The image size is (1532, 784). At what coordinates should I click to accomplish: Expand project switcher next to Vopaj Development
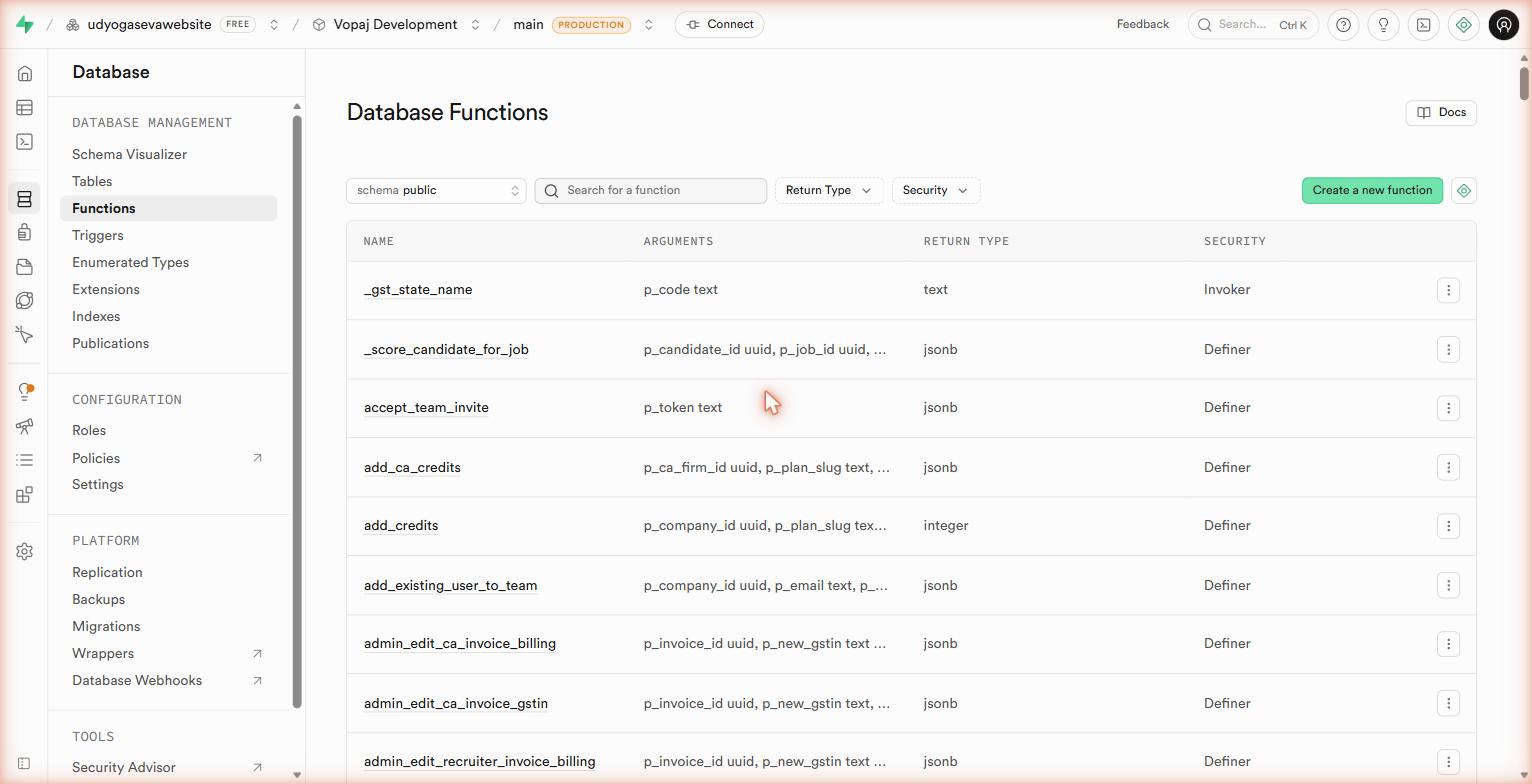coord(475,25)
